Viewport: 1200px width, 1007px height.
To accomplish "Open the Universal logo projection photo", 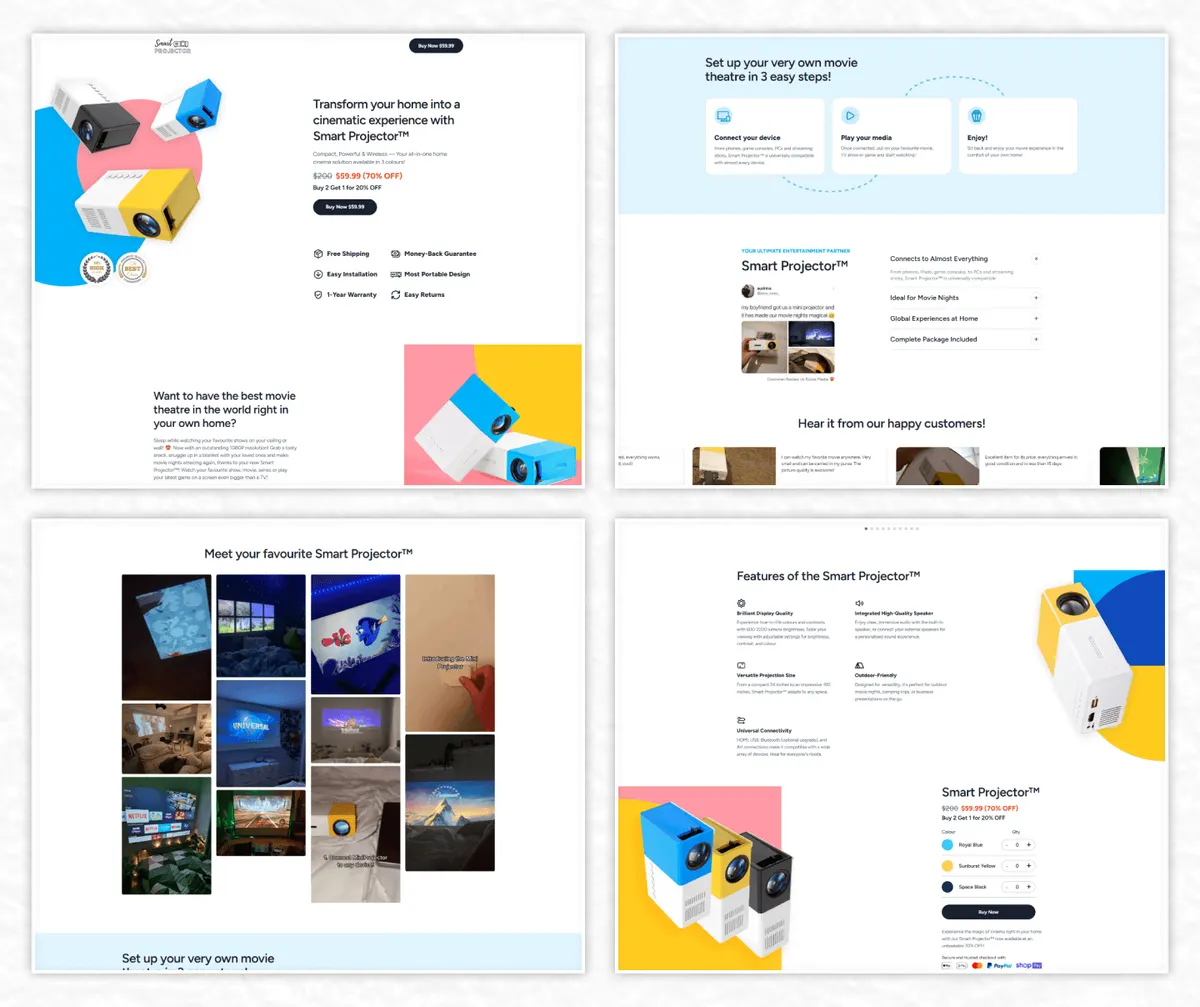I will pyautogui.click(x=261, y=733).
